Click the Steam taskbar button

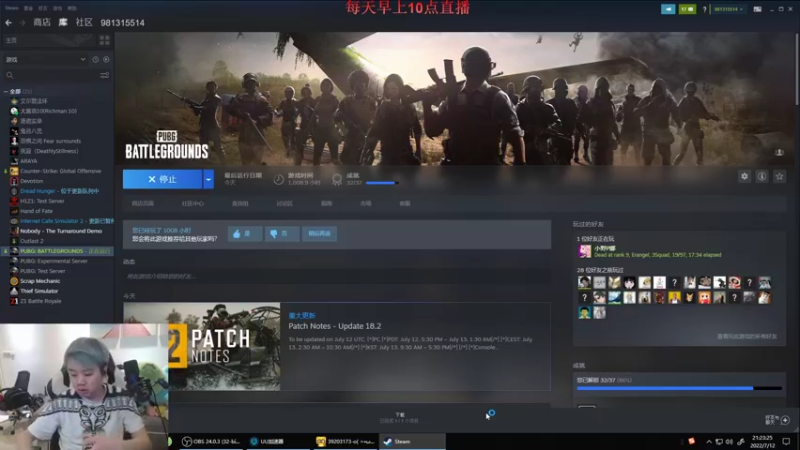[412, 441]
